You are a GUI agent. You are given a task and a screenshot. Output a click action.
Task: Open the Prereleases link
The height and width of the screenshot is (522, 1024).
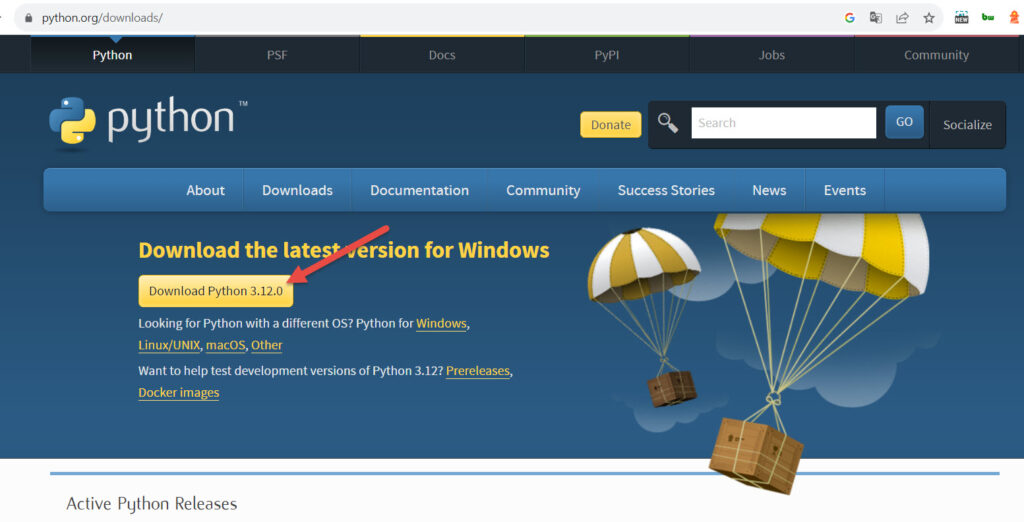[478, 370]
